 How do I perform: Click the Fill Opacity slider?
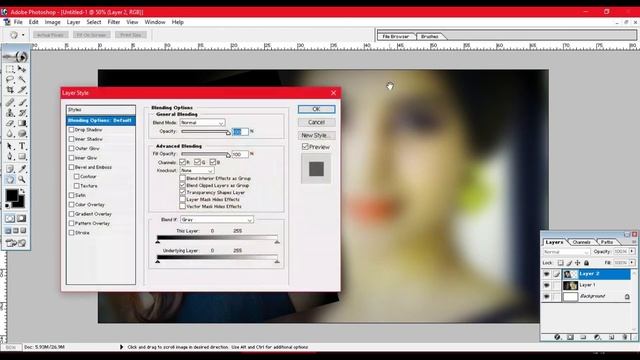pos(205,154)
